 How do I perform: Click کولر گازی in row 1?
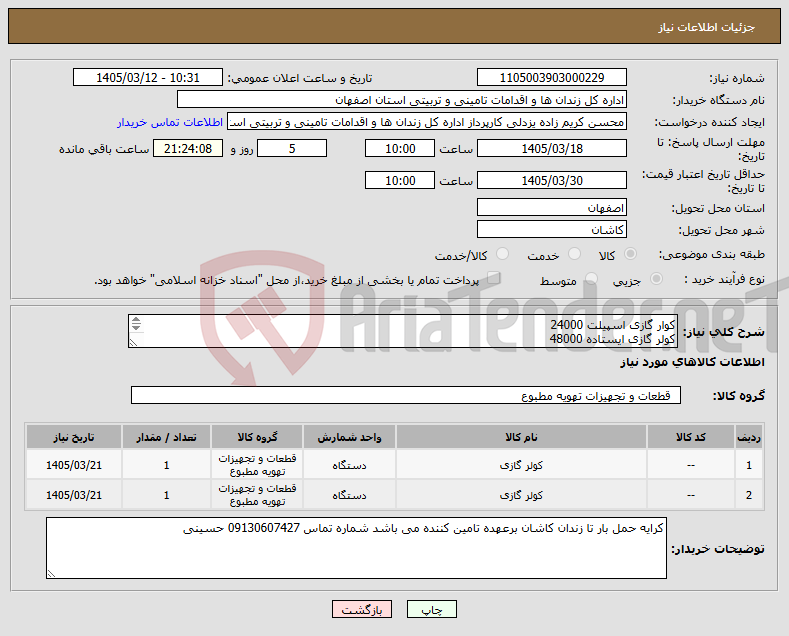pos(521,465)
